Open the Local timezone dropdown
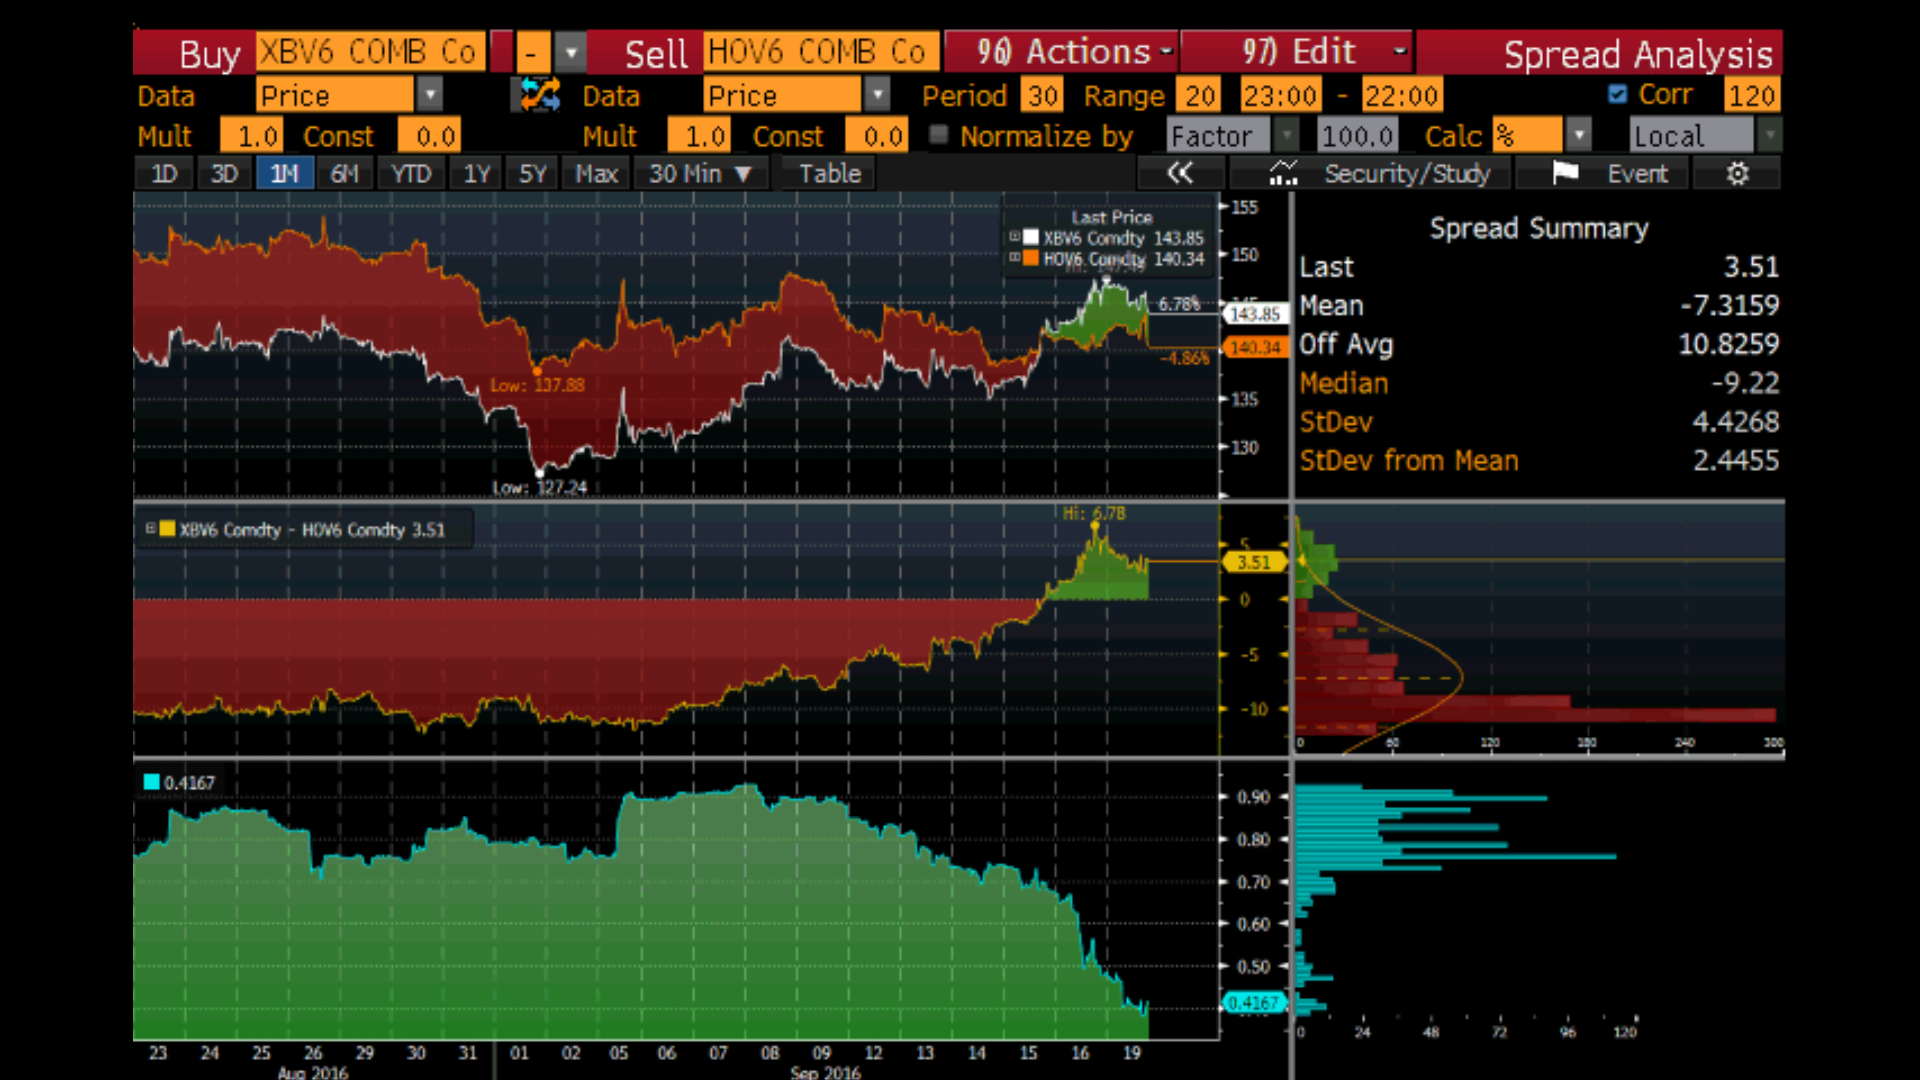This screenshot has height=1080, width=1920. [1769, 135]
